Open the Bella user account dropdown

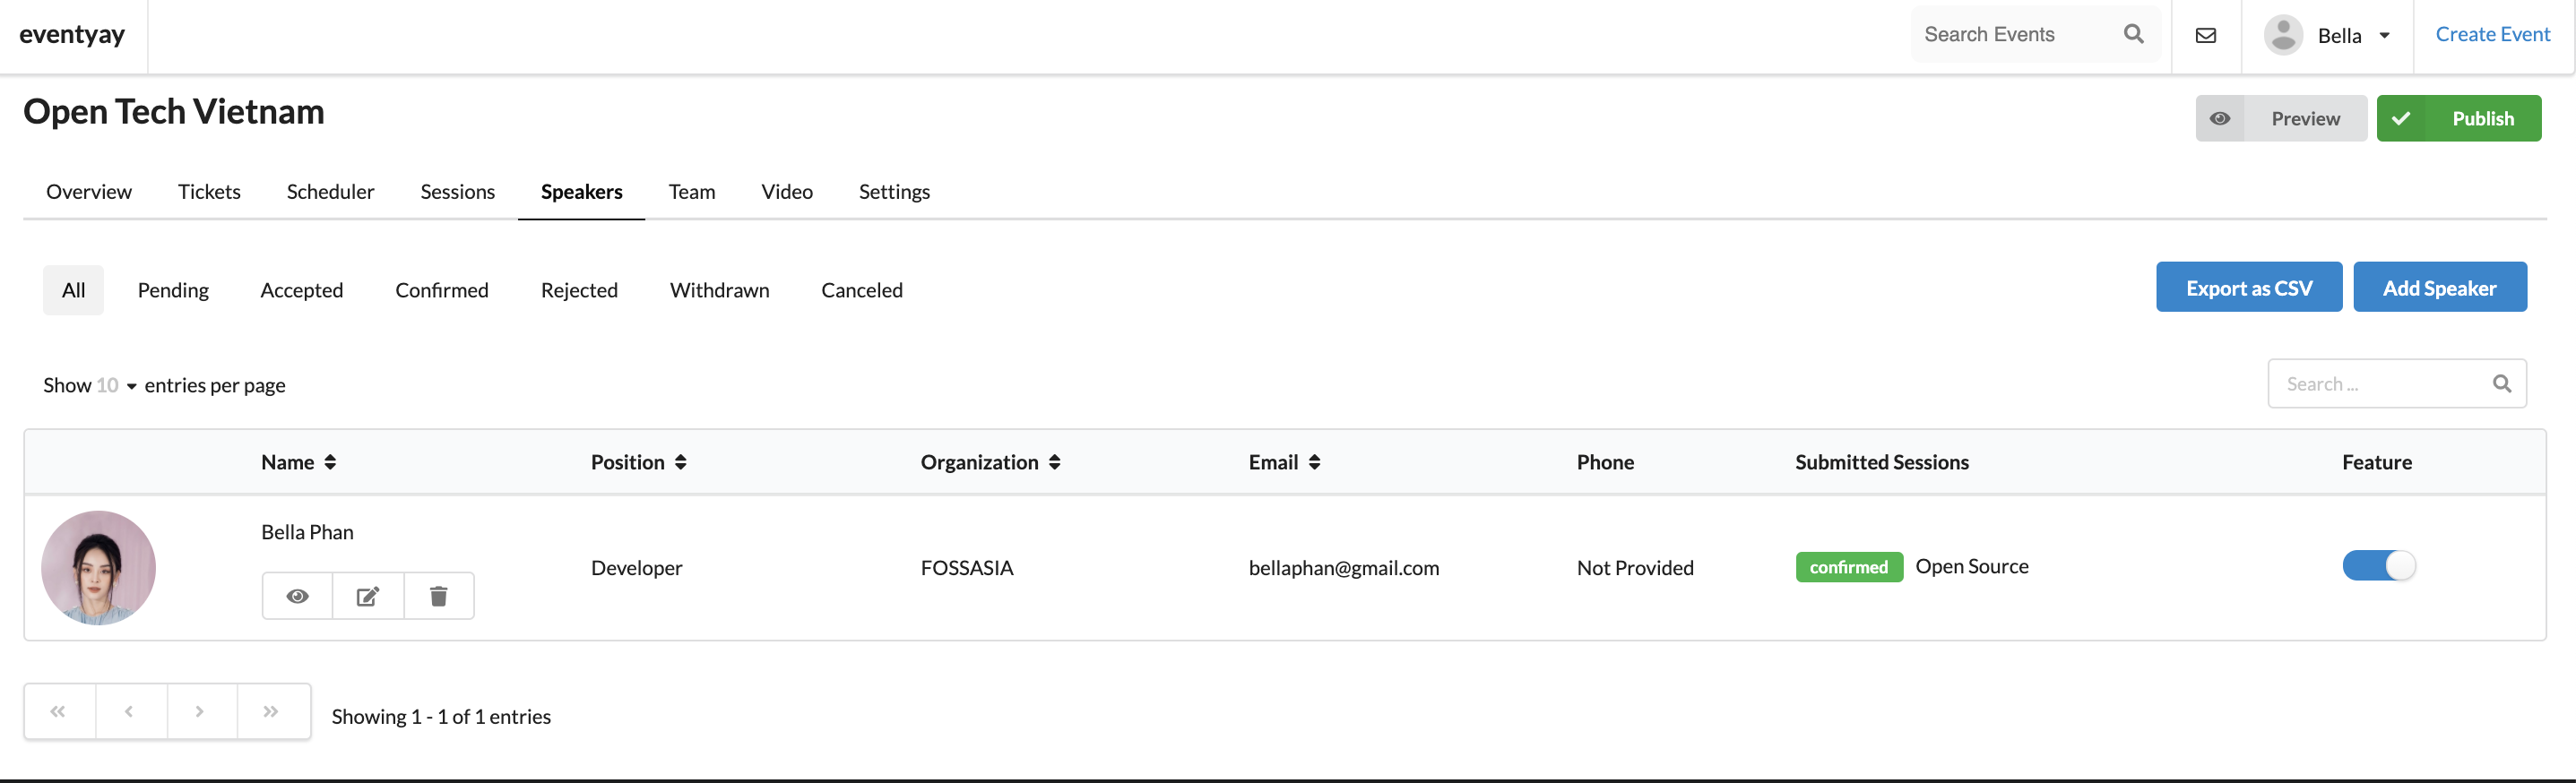(2327, 36)
